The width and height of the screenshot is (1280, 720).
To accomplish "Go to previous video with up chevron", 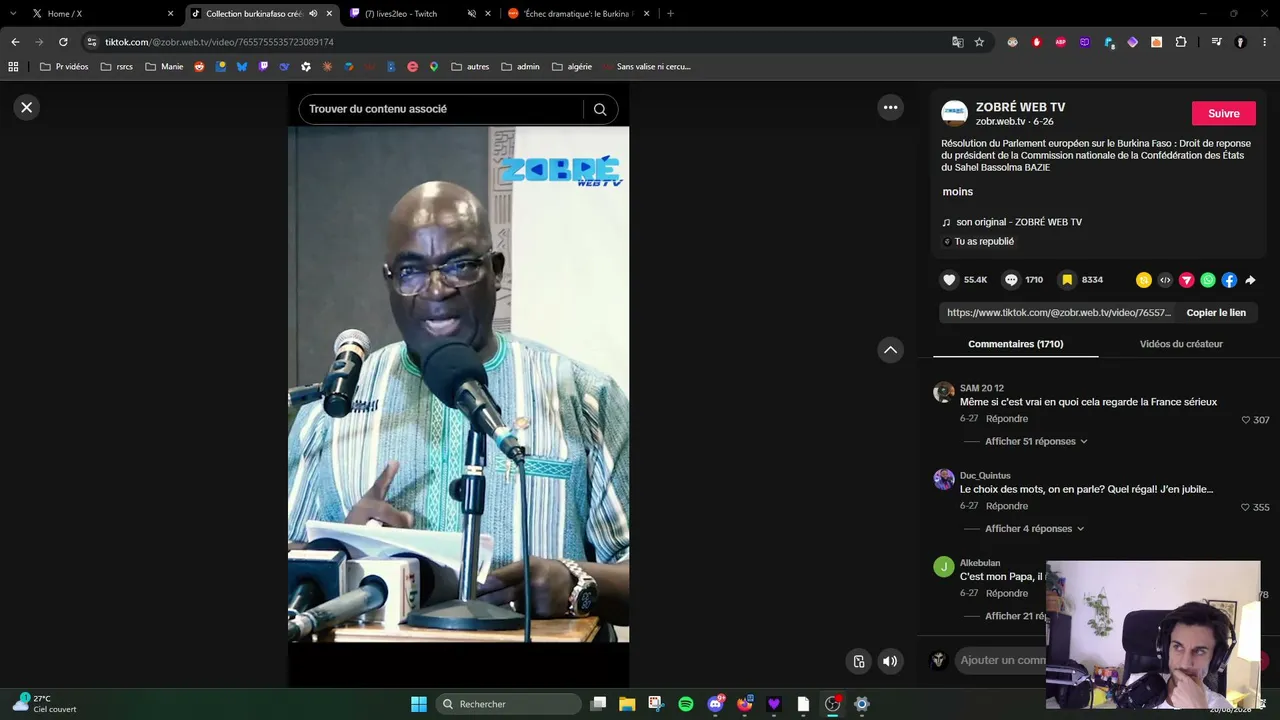I will (890, 350).
